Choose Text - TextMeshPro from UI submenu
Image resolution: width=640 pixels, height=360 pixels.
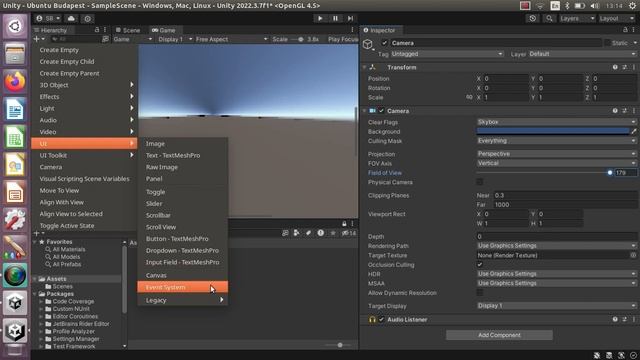pyautogui.click(x=182, y=156)
